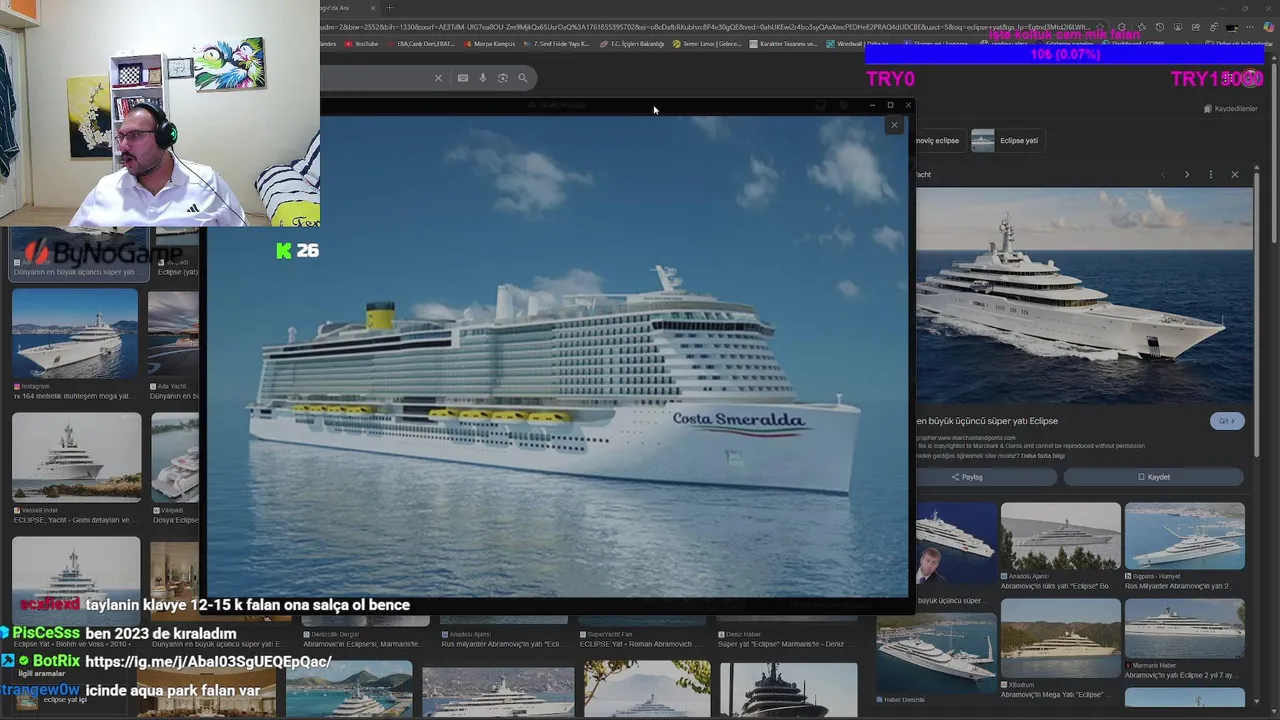Open the Wordwall bookmark

[x=856, y=44]
